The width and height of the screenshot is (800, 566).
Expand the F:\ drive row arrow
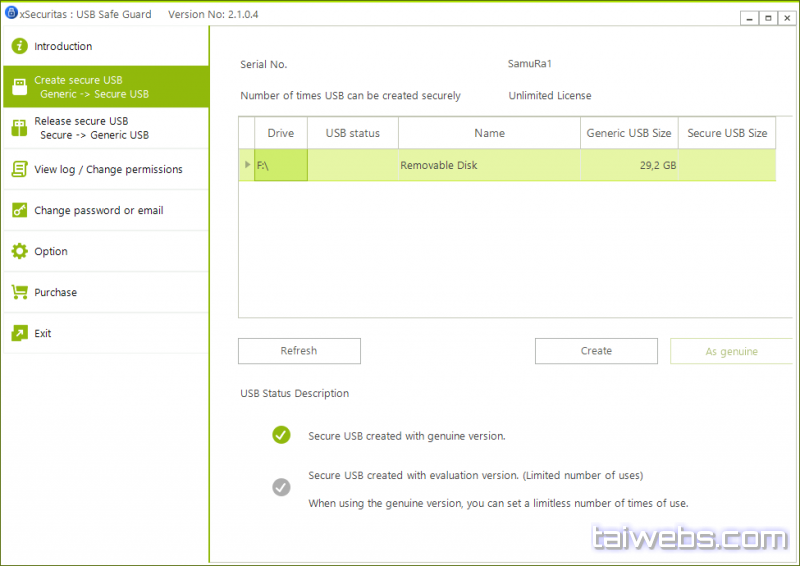click(x=247, y=165)
